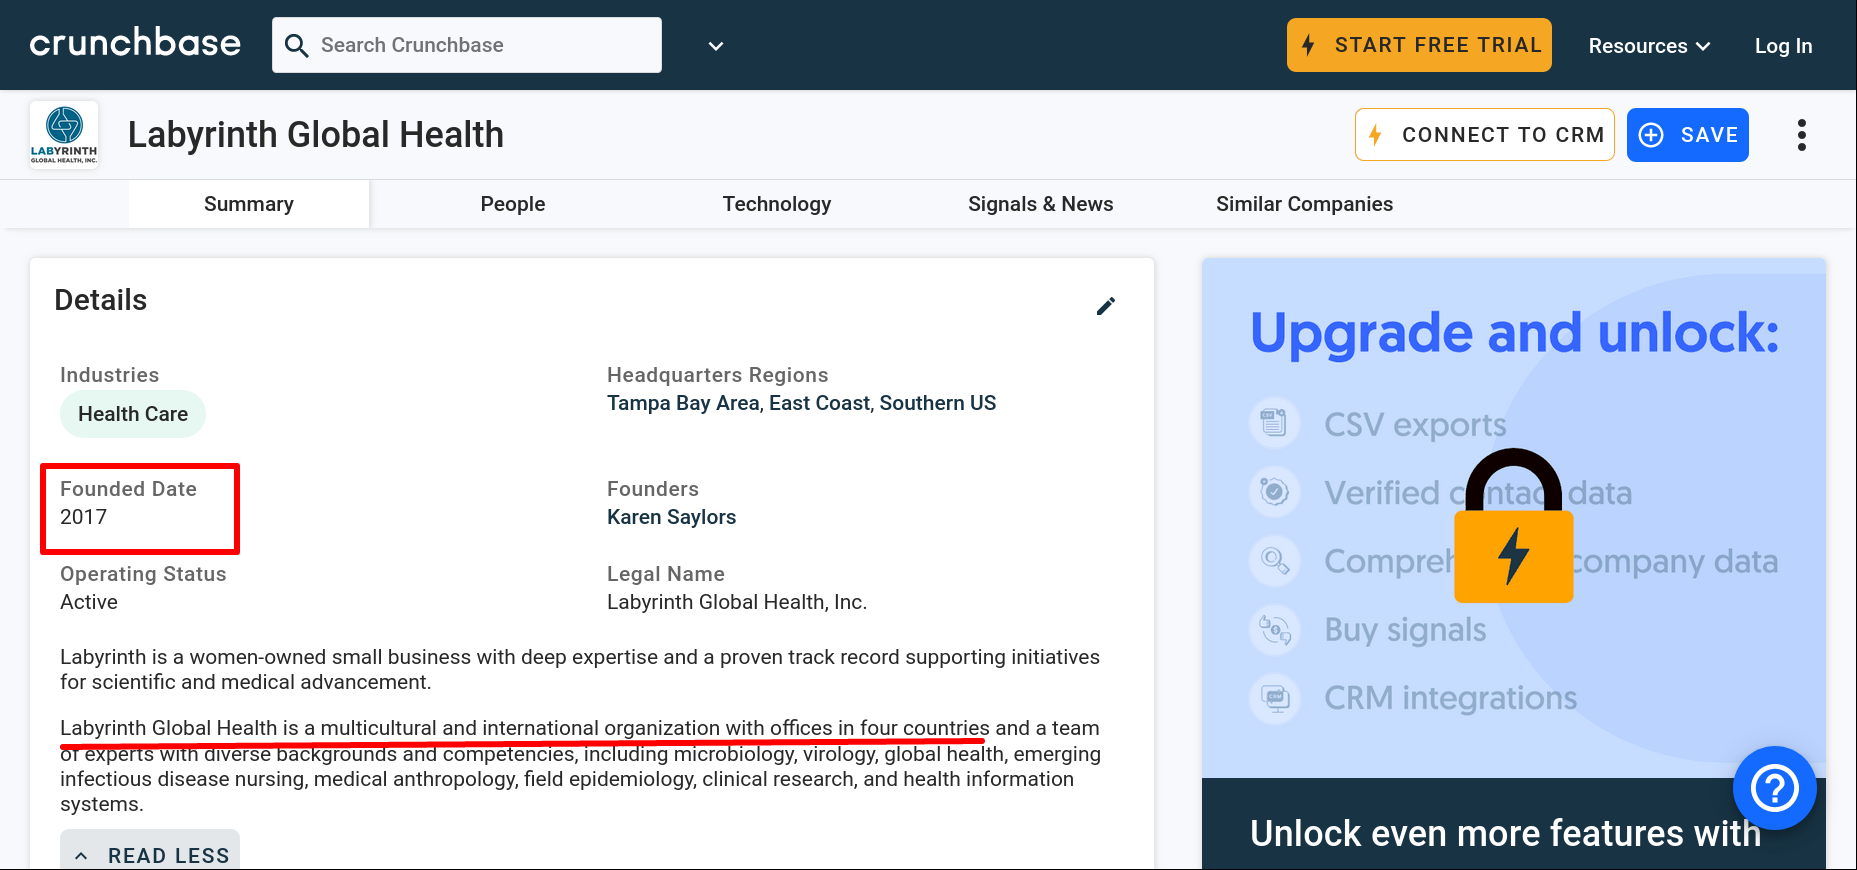Click the Founded Date value 2017
Image resolution: width=1857 pixels, height=870 pixels.
[83, 517]
